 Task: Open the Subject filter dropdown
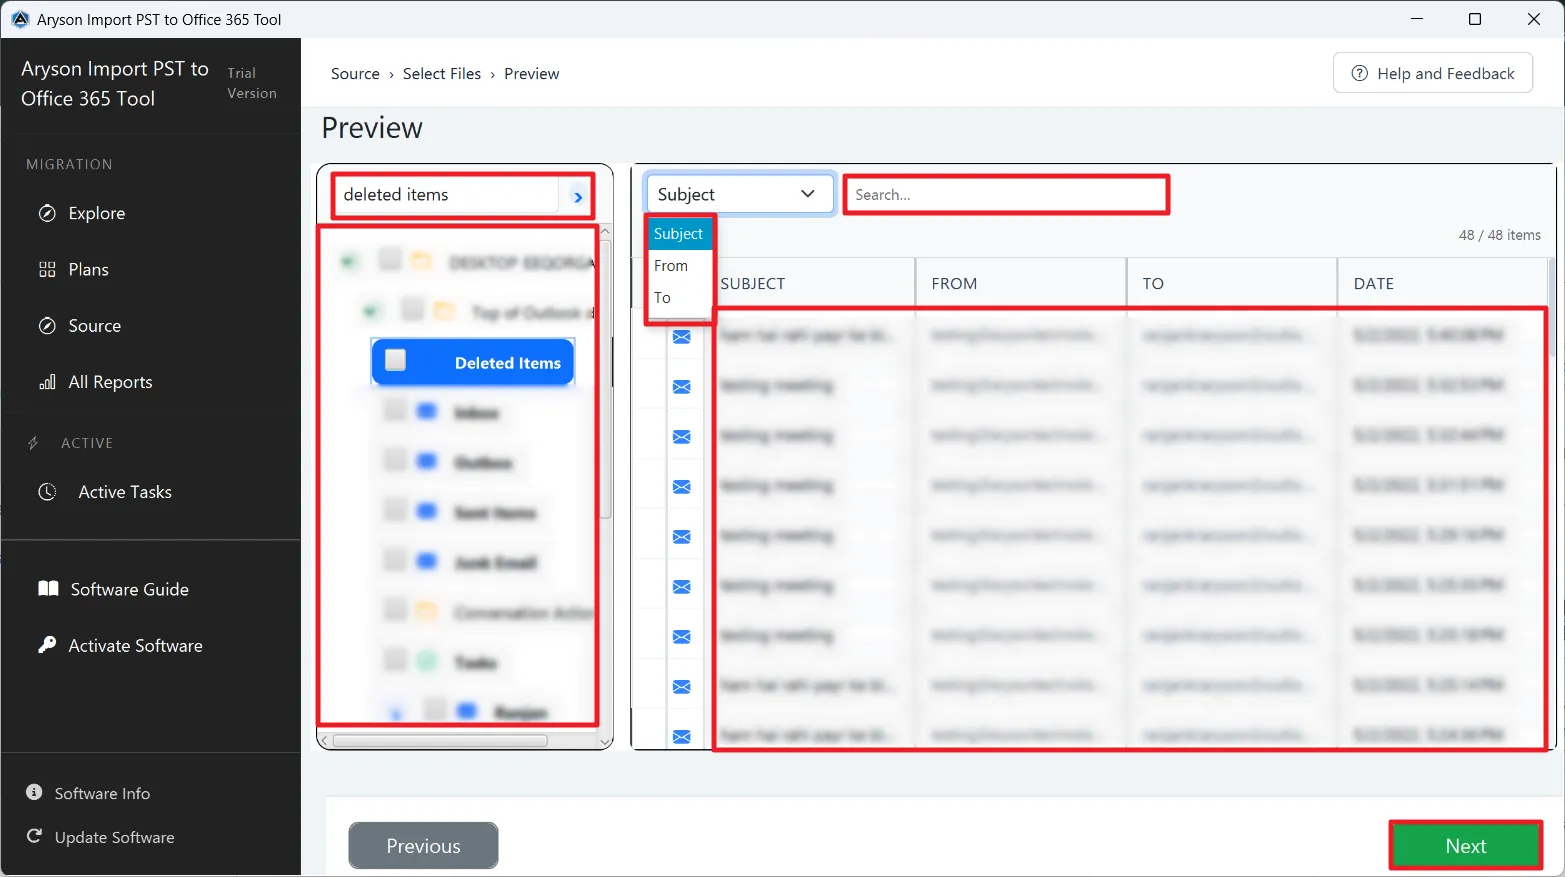739,194
